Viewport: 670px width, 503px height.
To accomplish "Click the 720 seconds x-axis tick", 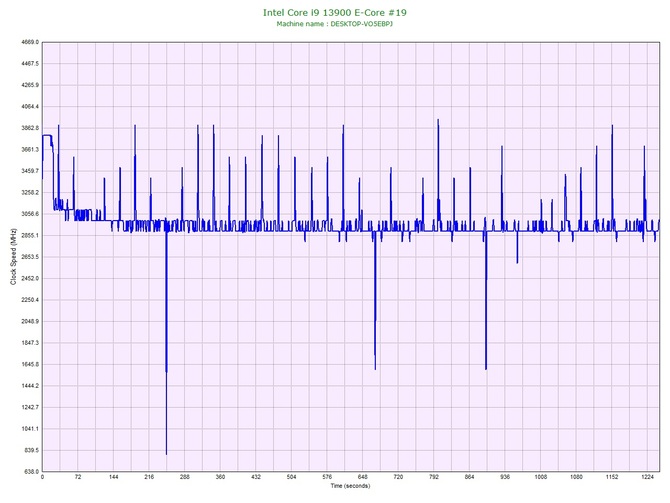I will pyautogui.click(x=398, y=477).
